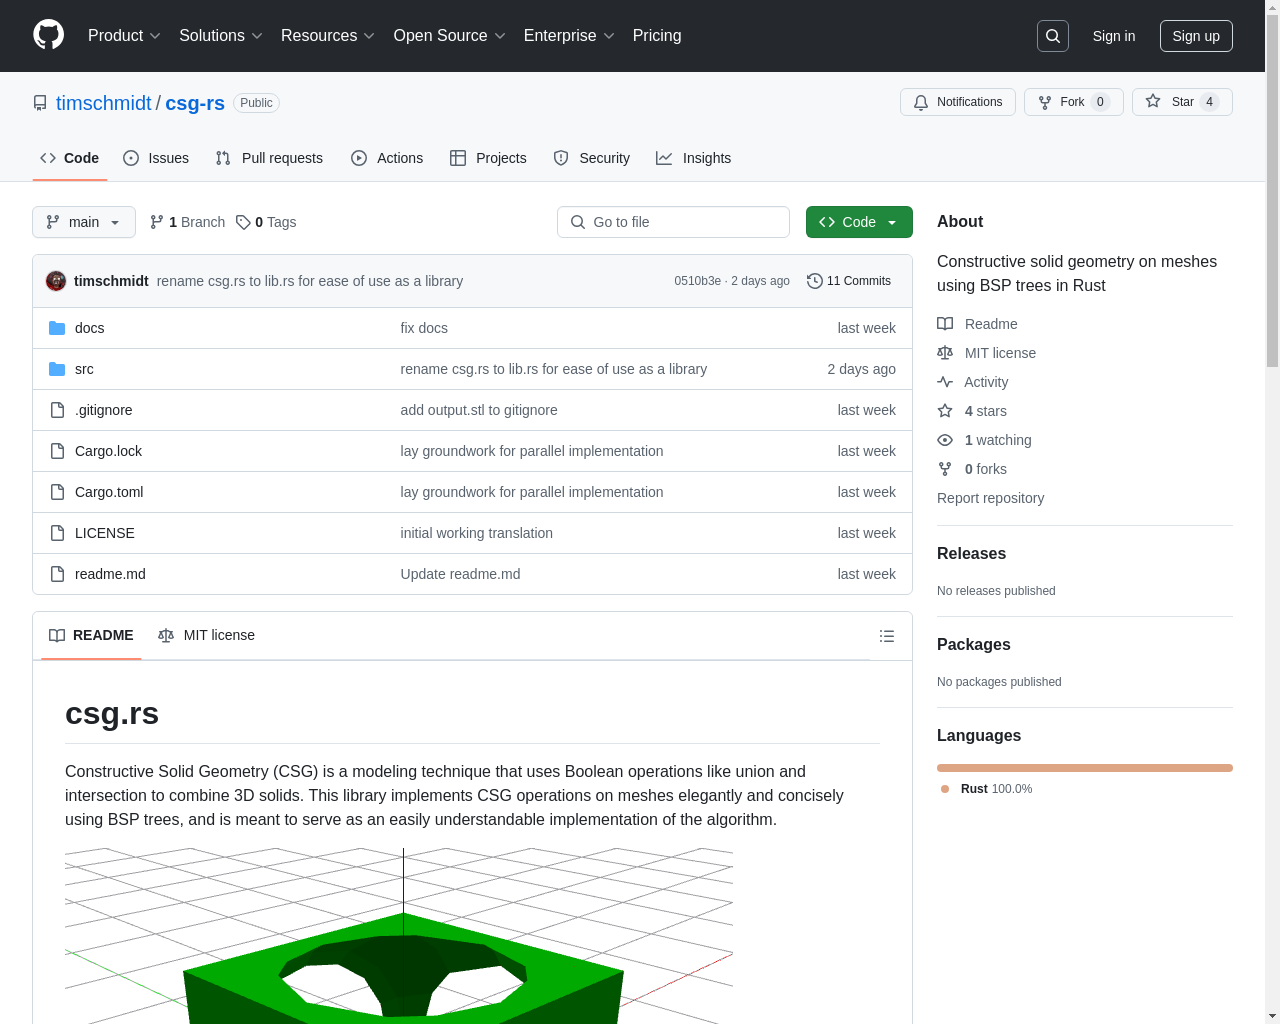1280x1024 pixels.
Task: Open the main branch selector dropdown
Action: pyautogui.click(x=84, y=222)
